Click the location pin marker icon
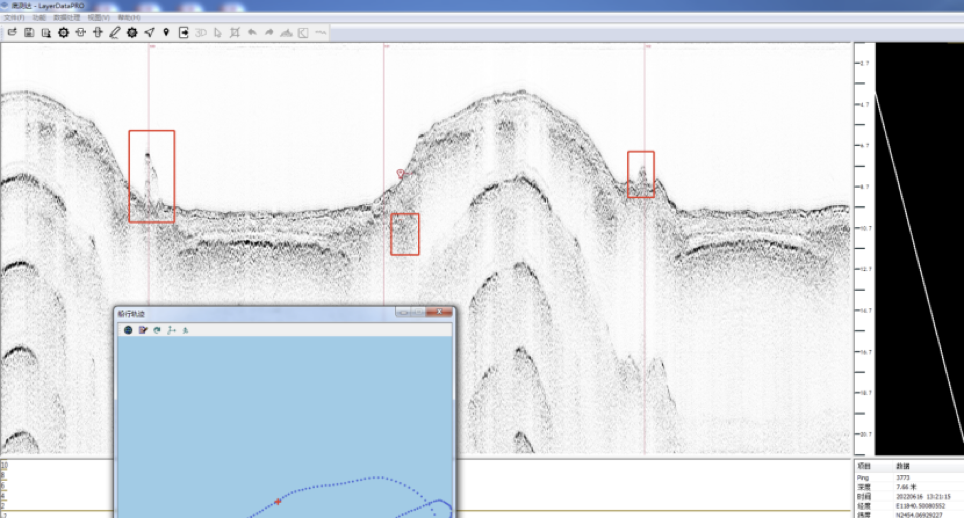964x518 pixels. pyautogui.click(x=166, y=32)
